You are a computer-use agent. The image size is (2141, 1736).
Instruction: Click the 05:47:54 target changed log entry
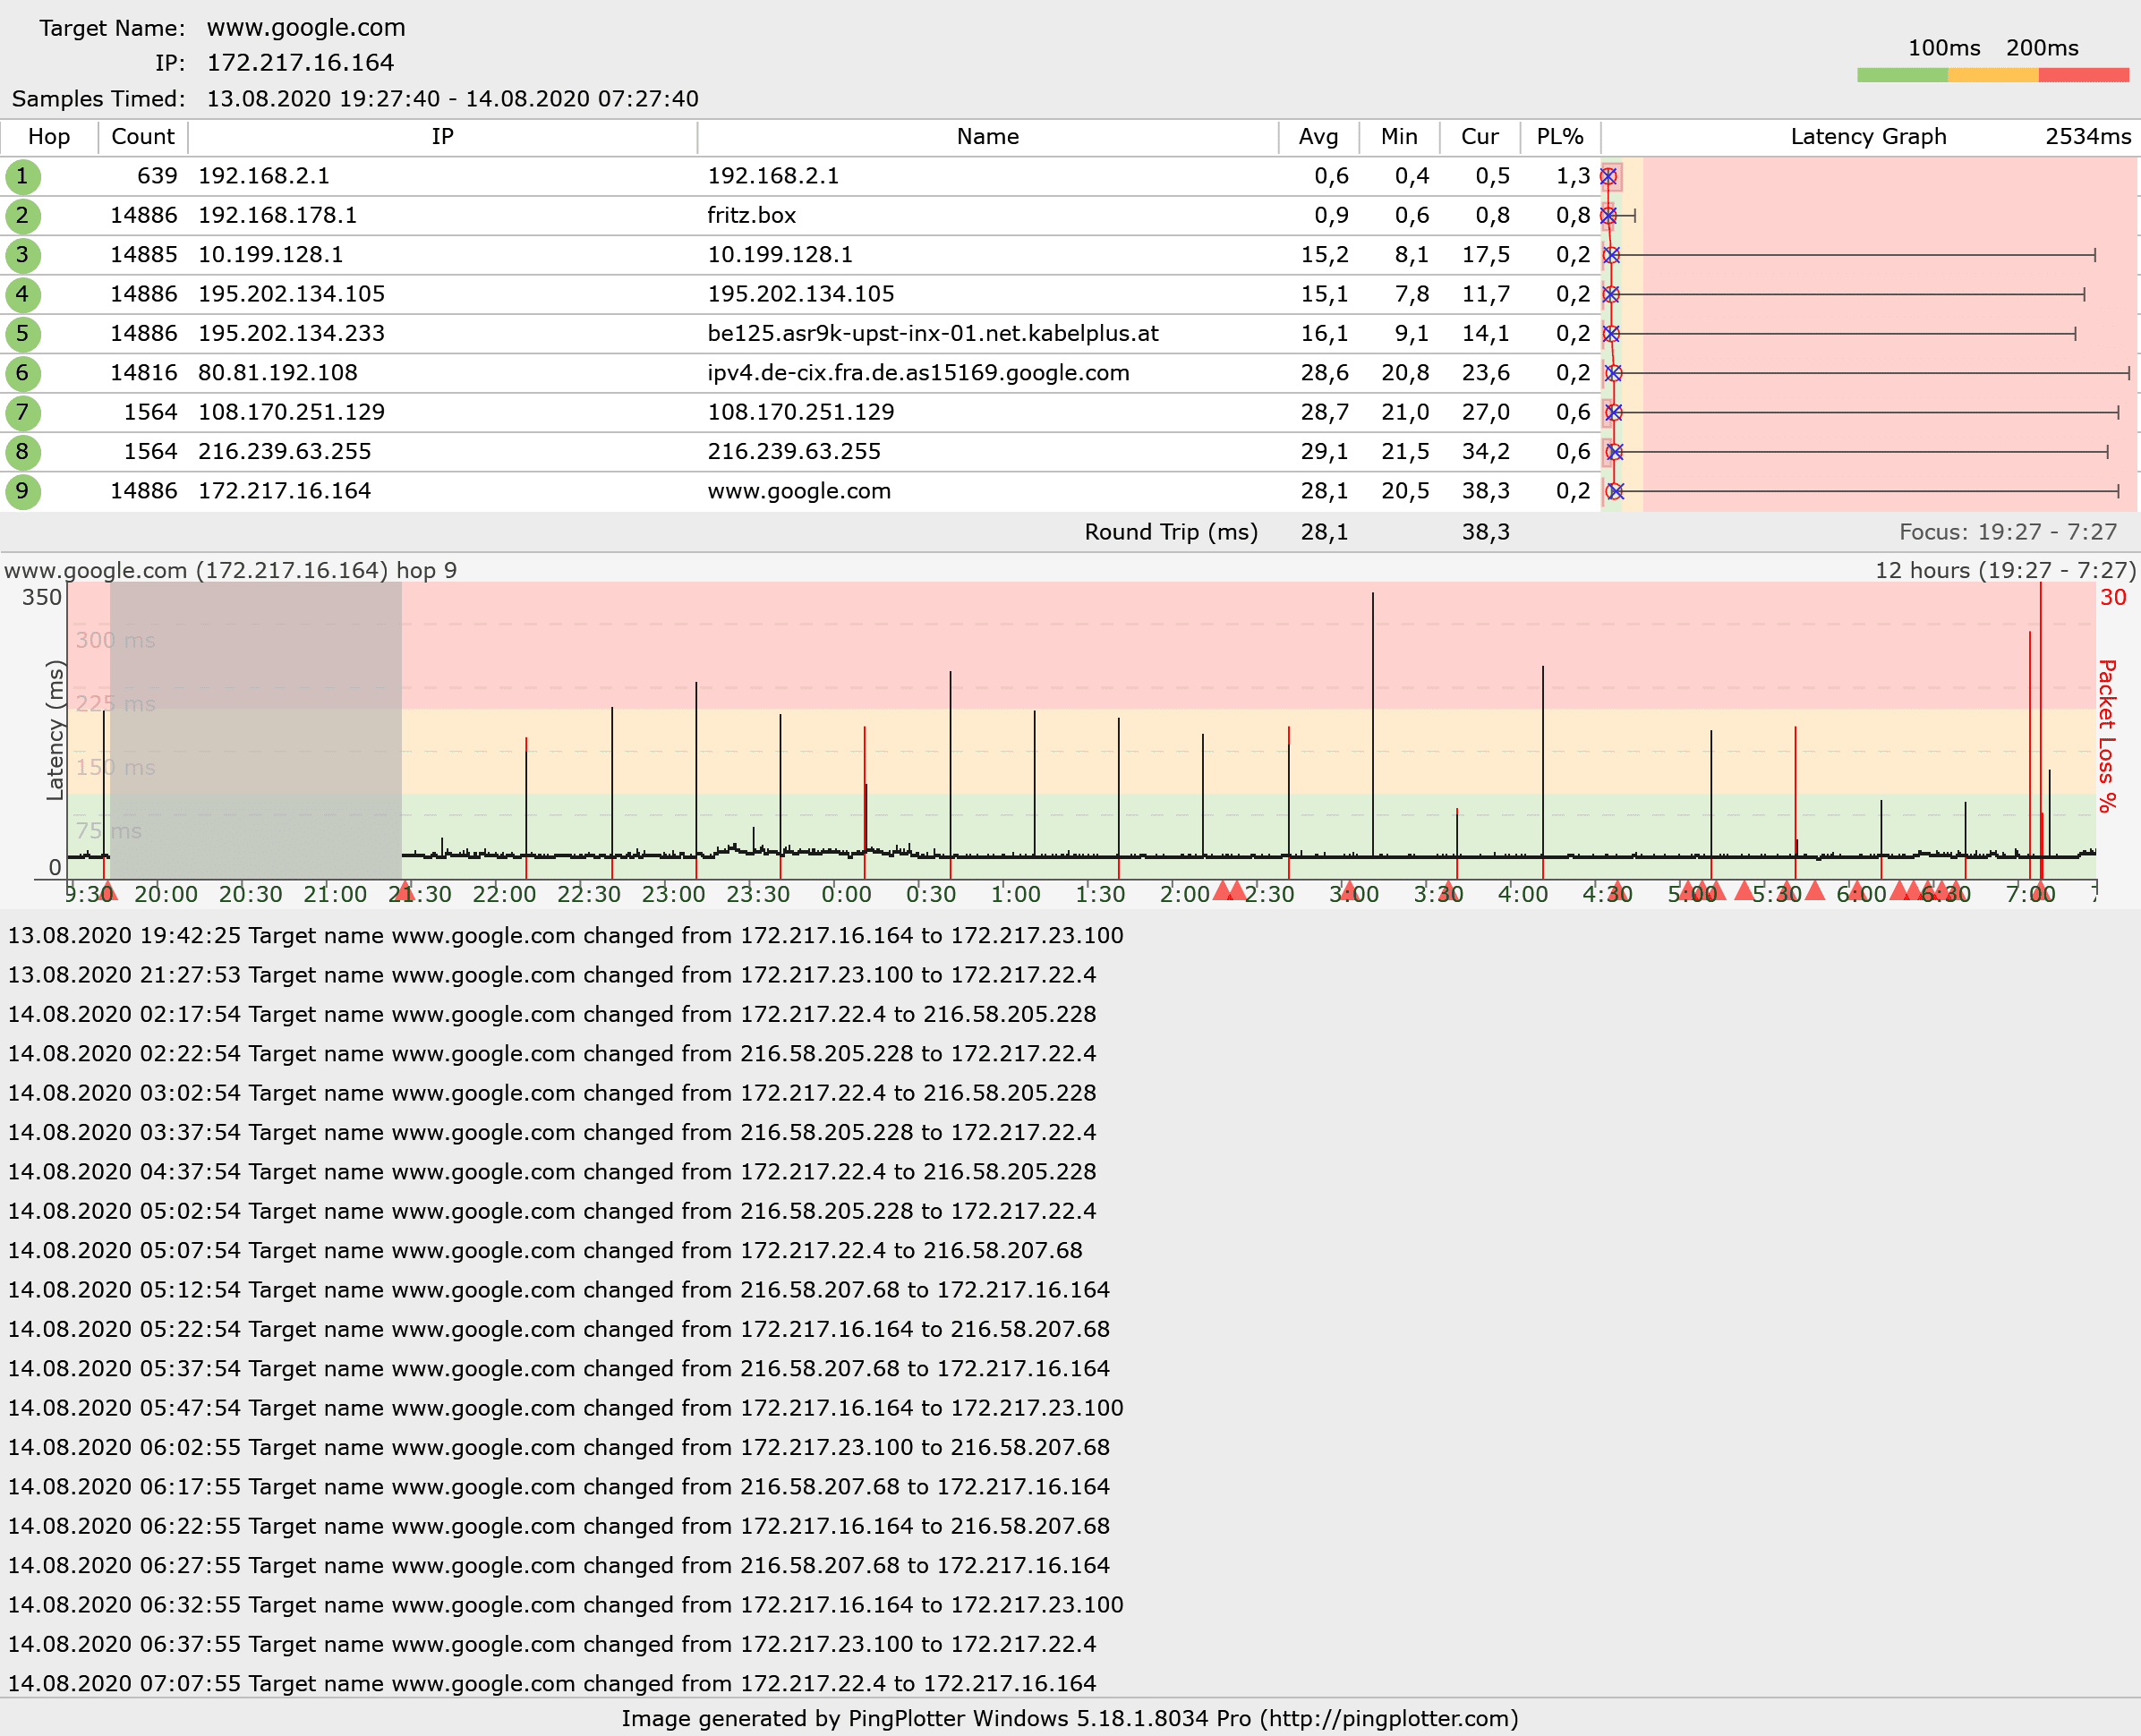[566, 1408]
